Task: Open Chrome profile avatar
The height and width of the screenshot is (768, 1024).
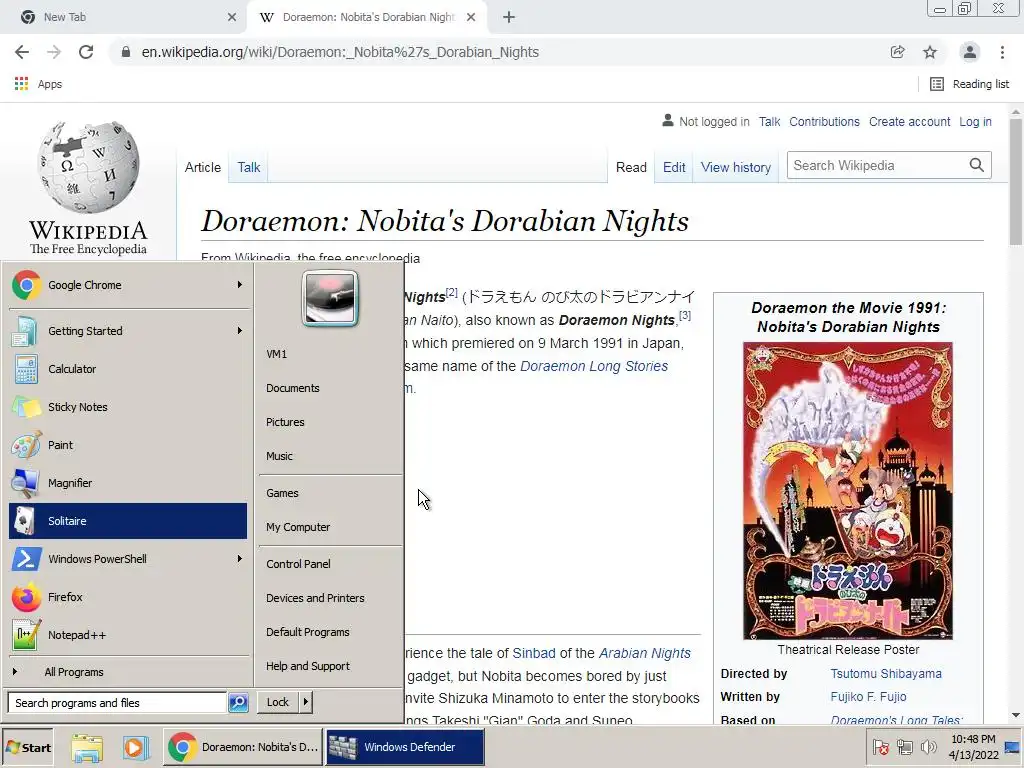Action: coord(970,52)
